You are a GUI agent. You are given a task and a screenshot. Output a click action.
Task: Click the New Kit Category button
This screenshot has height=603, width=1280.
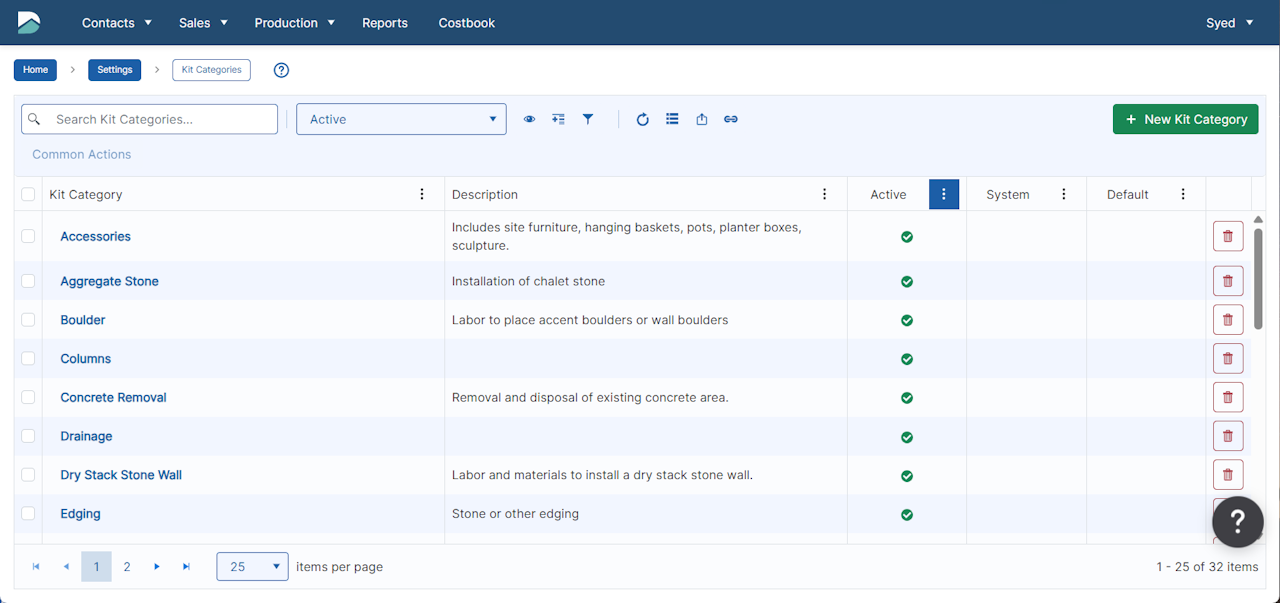(1185, 119)
